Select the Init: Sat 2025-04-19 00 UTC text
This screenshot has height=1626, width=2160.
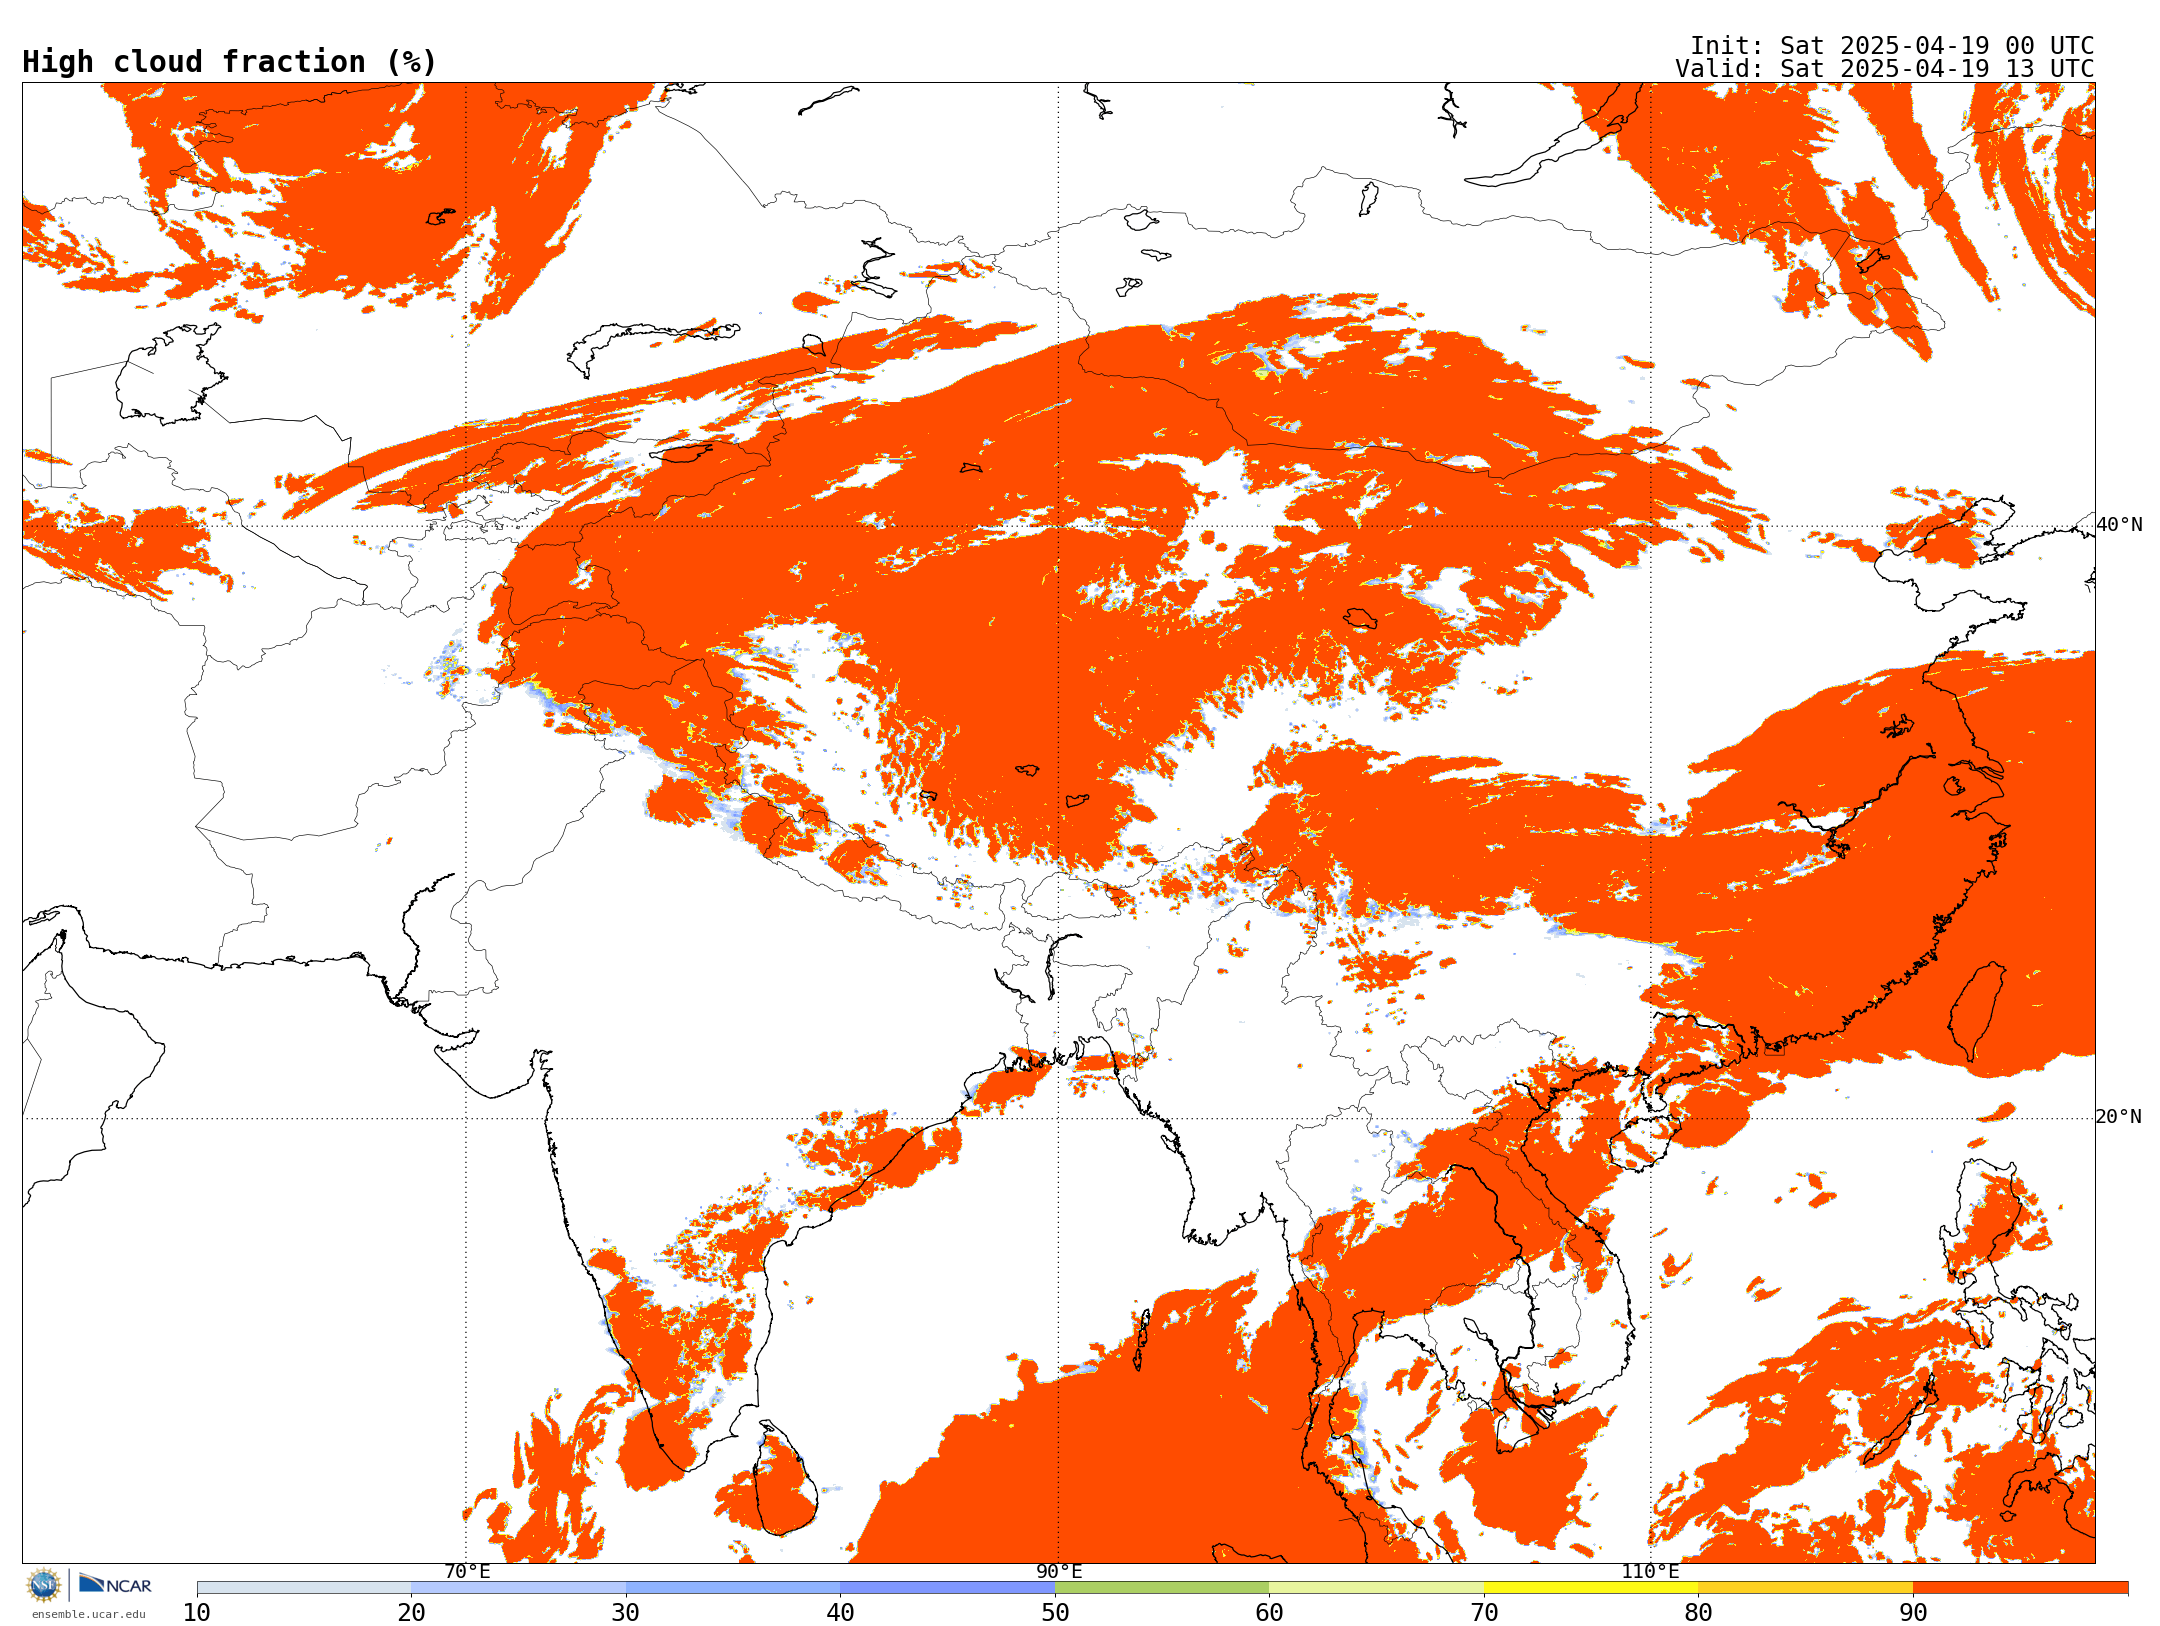point(1892,46)
